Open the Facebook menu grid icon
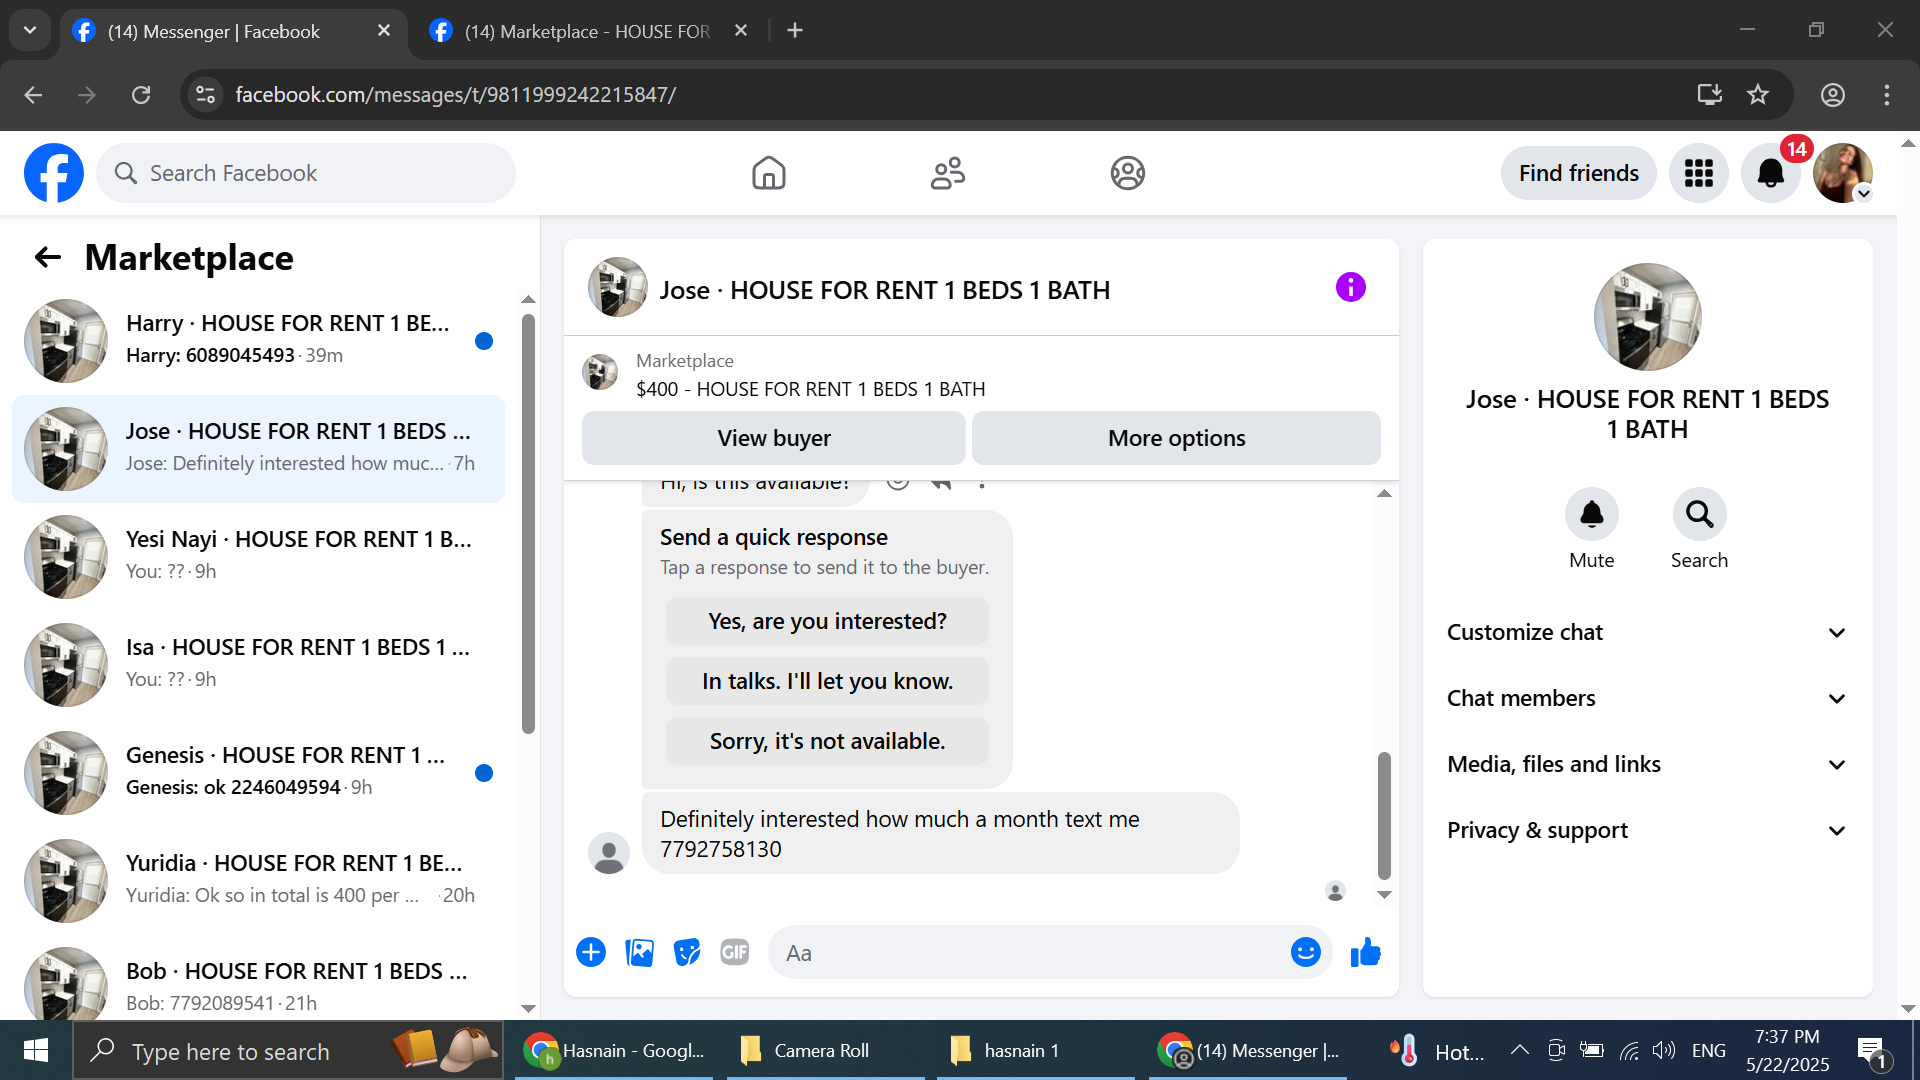Image resolution: width=1920 pixels, height=1080 pixels. [x=1698, y=173]
